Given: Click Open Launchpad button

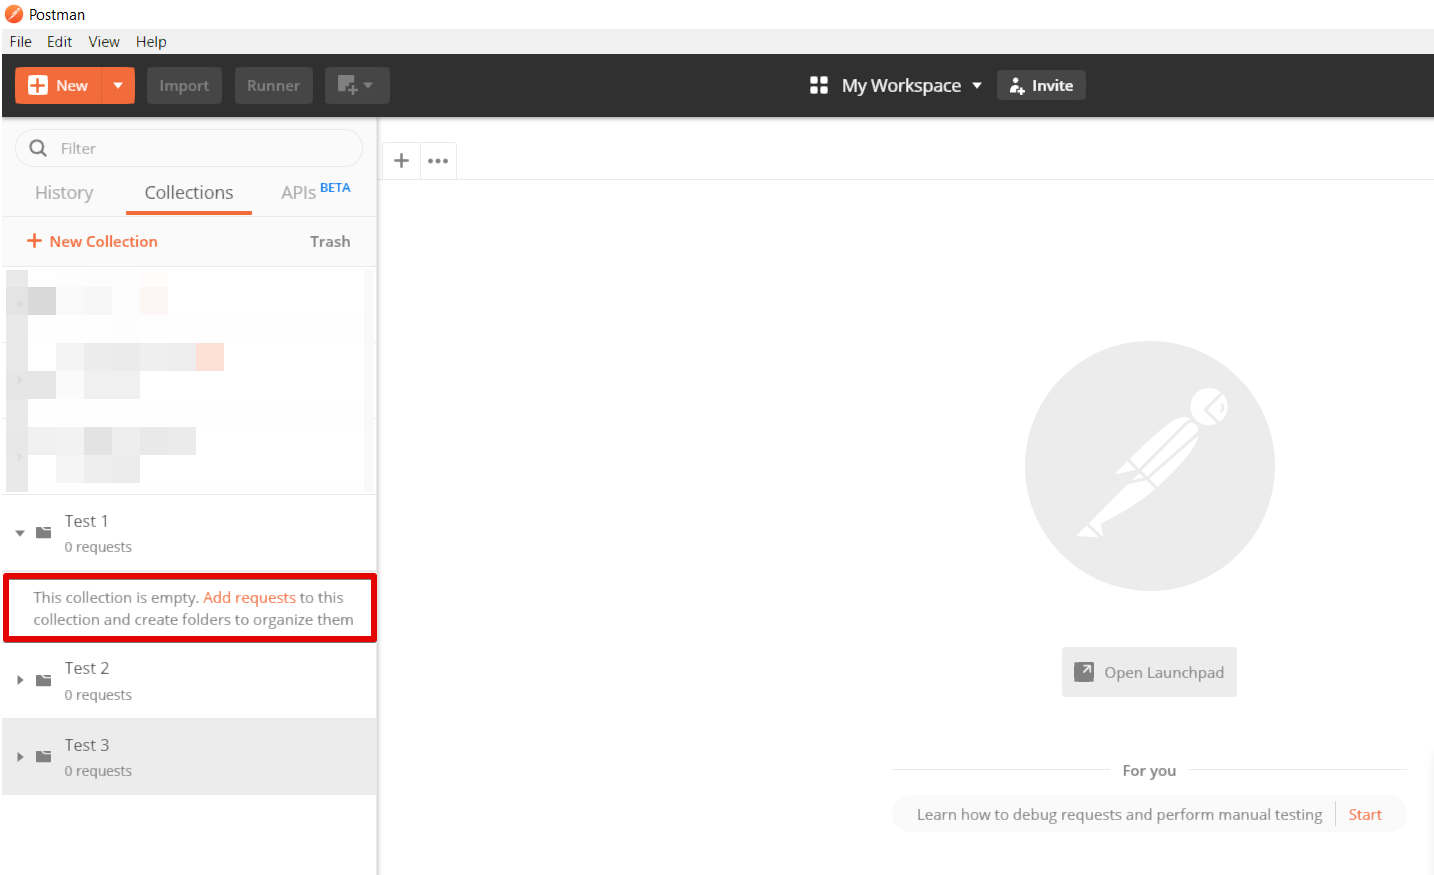Looking at the screenshot, I should [x=1149, y=672].
